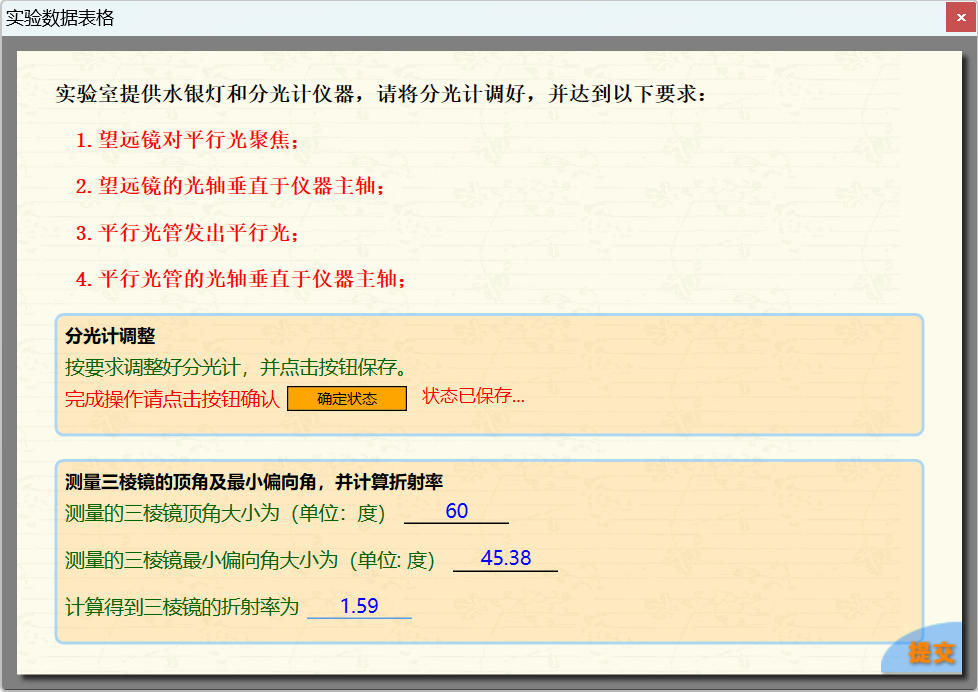The height and width of the screenshot is (692, 978).
Task: Click the red prompt 完成操作请点击按钮确认
Action: point(172,398)
